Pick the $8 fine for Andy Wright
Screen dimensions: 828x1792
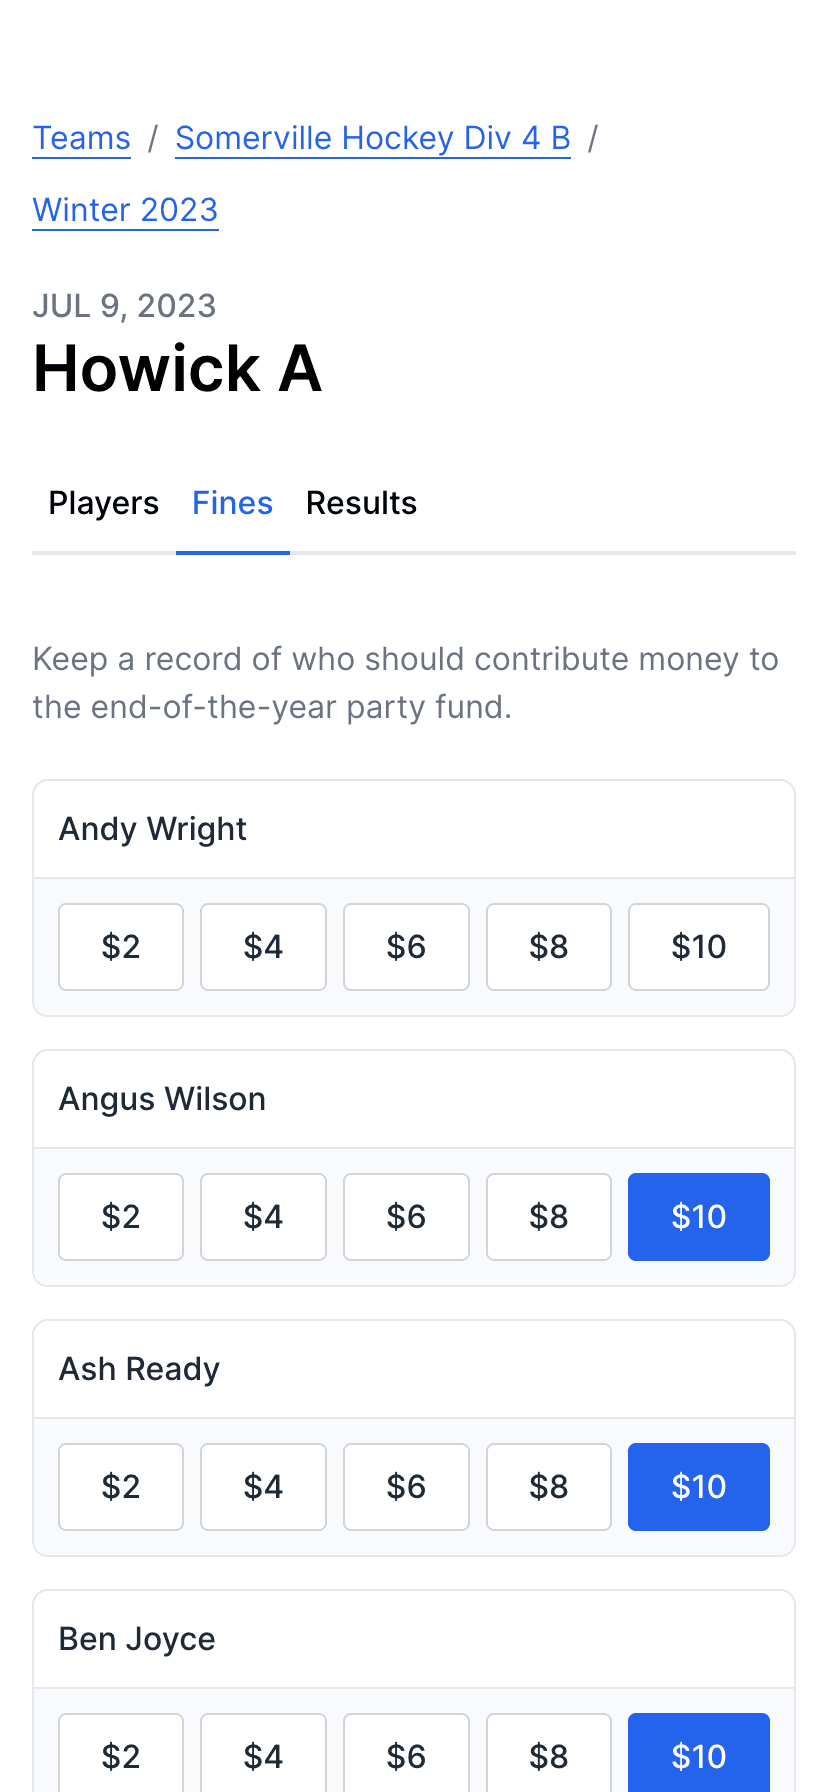(548, 947)
